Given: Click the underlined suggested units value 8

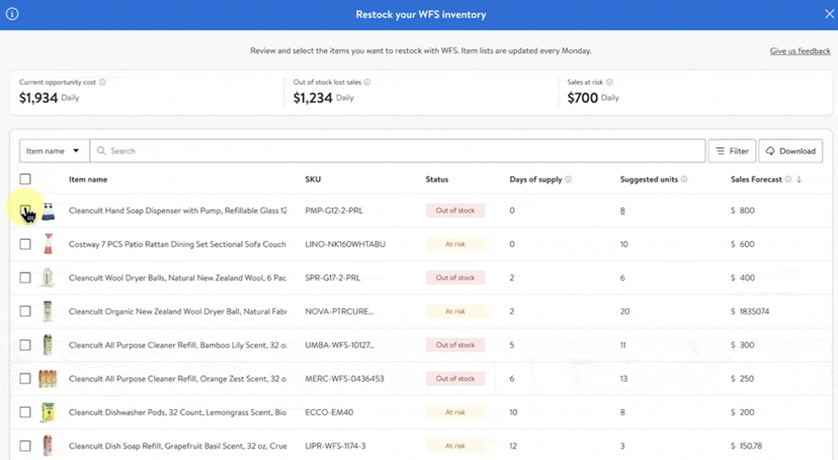Looking at the screenshot, I should pyautogui.click(x=623, y=211).
